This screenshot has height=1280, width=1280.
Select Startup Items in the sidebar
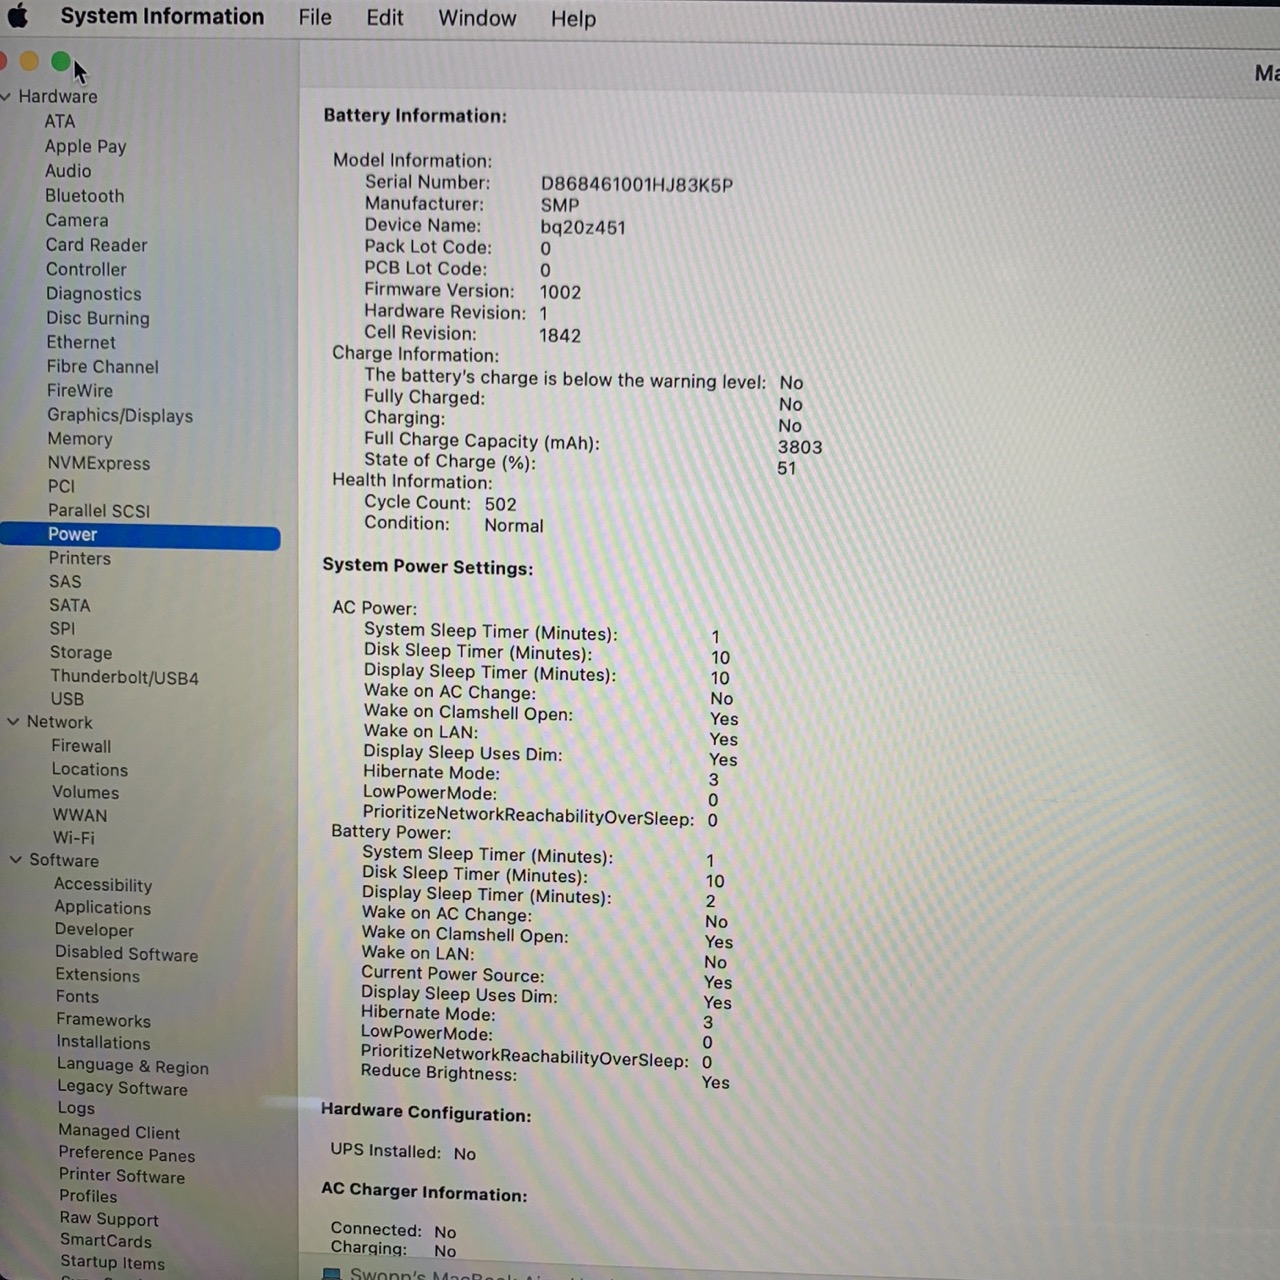(112, 1263)
